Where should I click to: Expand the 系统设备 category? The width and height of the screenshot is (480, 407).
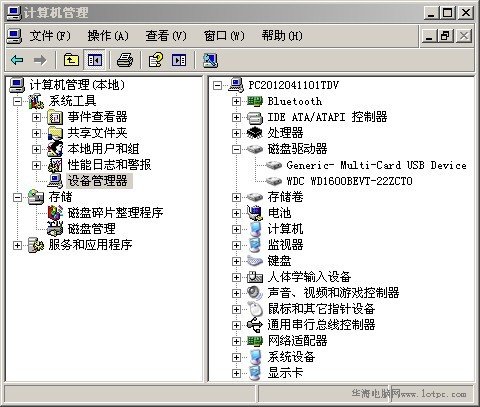click(x=236, y=357)
